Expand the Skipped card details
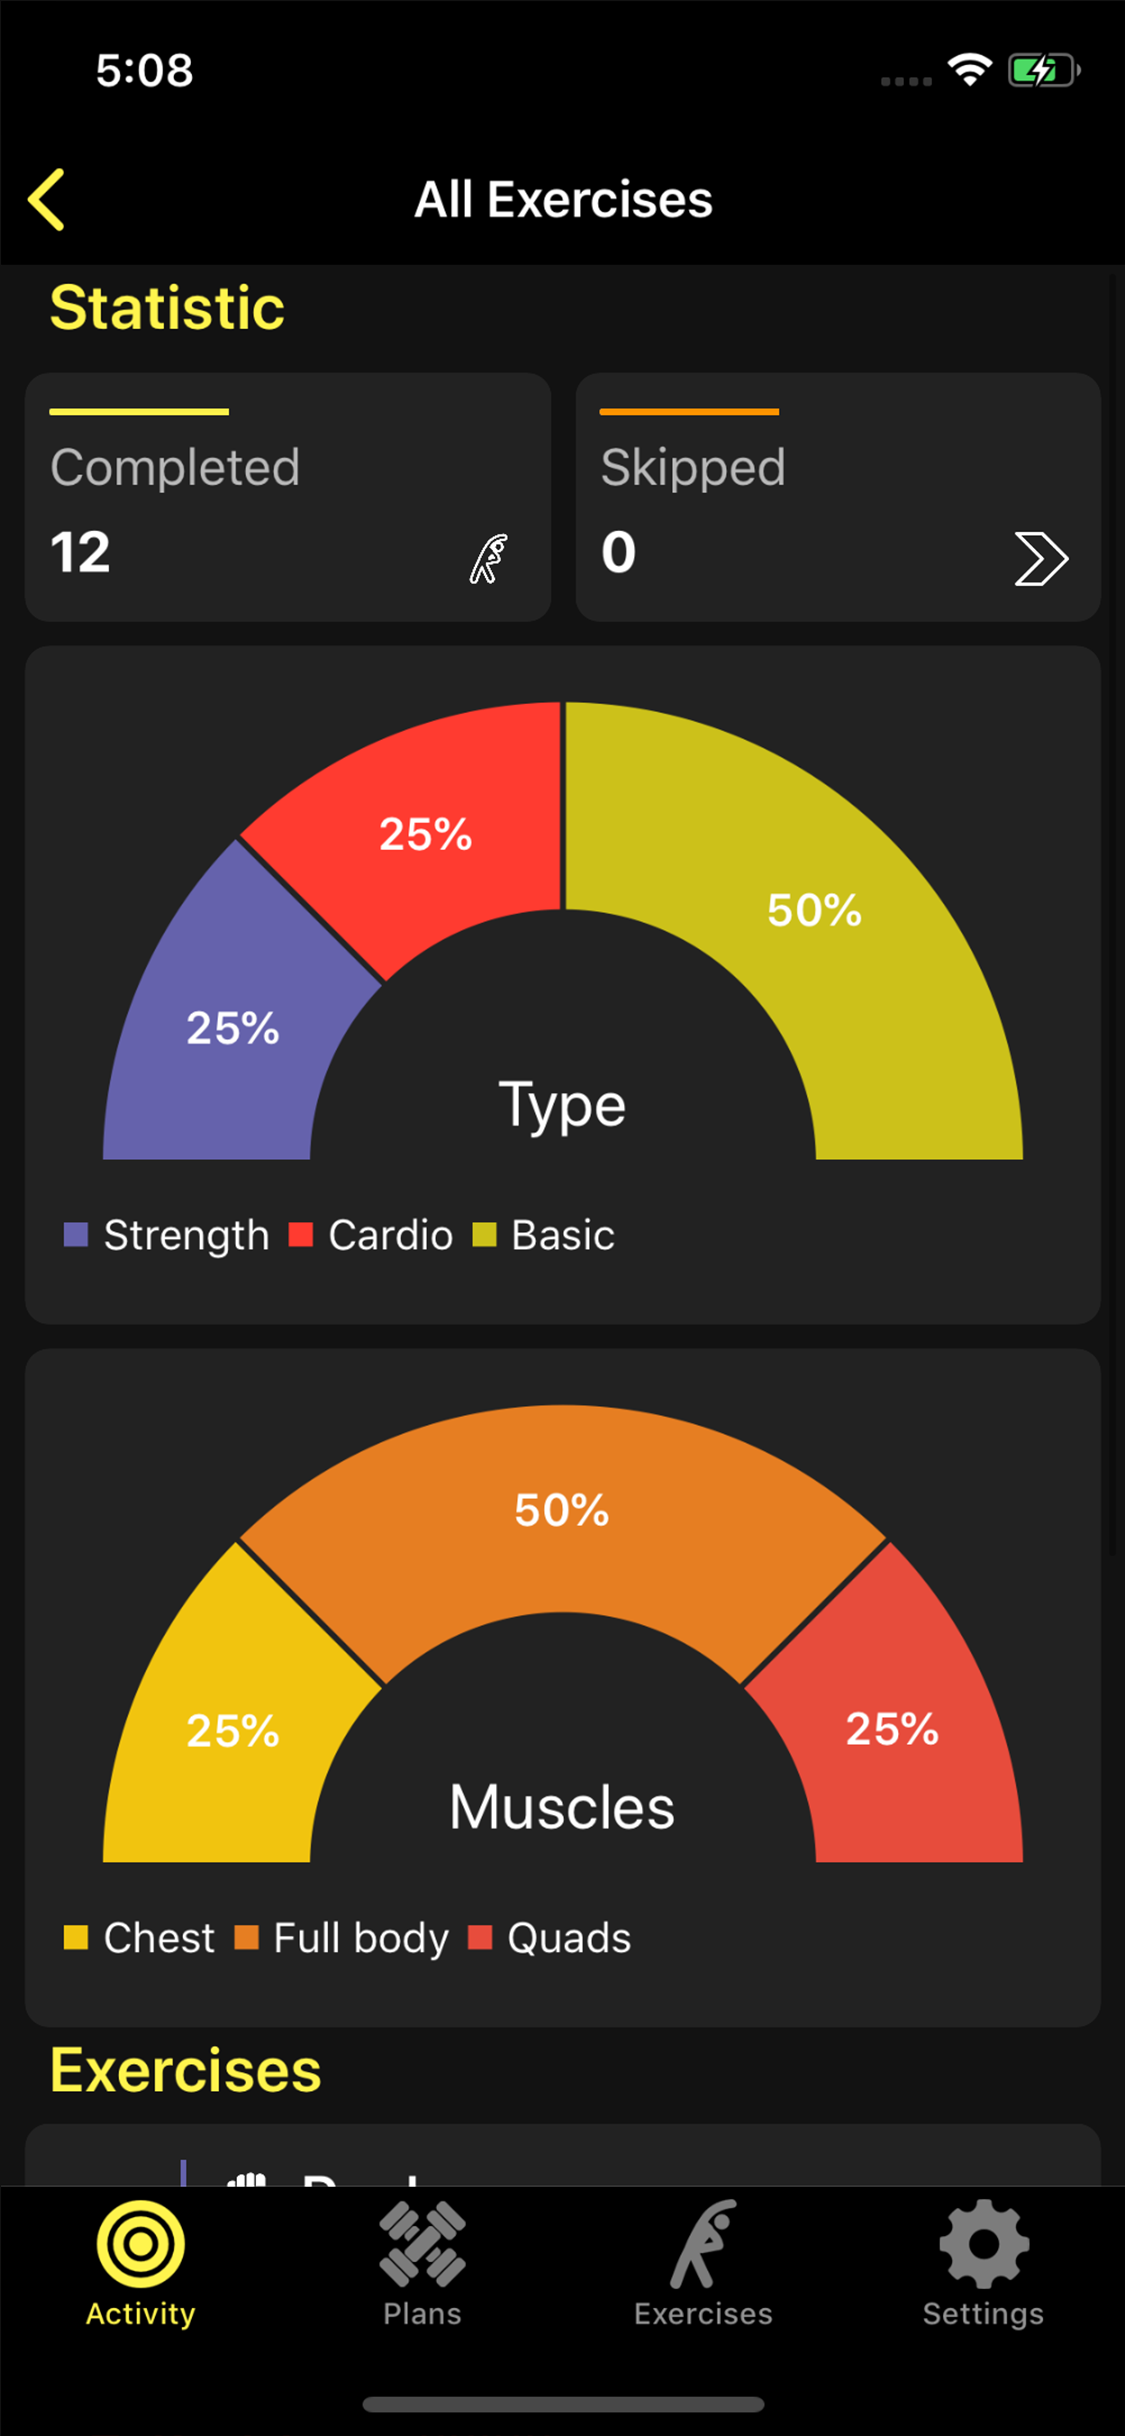 tap(837, 497)
